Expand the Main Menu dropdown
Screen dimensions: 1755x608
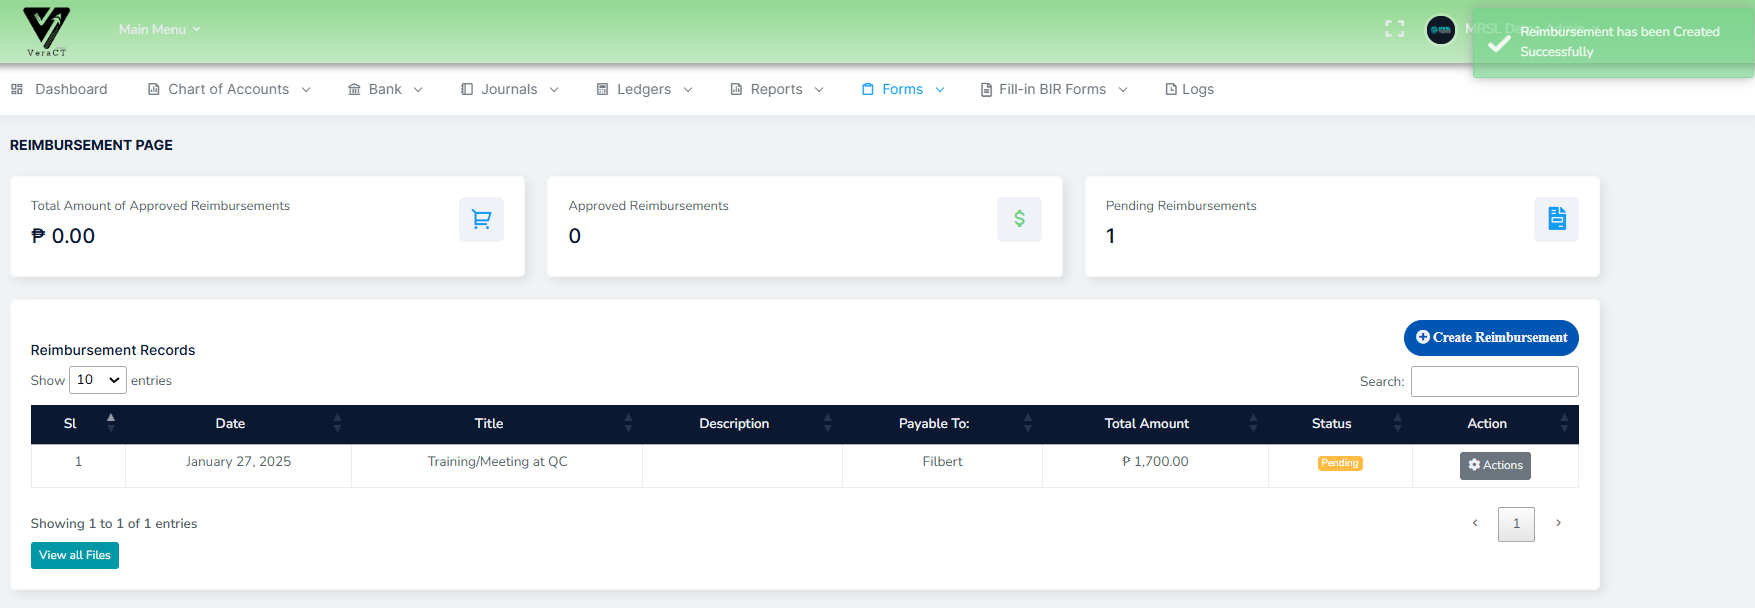click(x=159, y=29)
